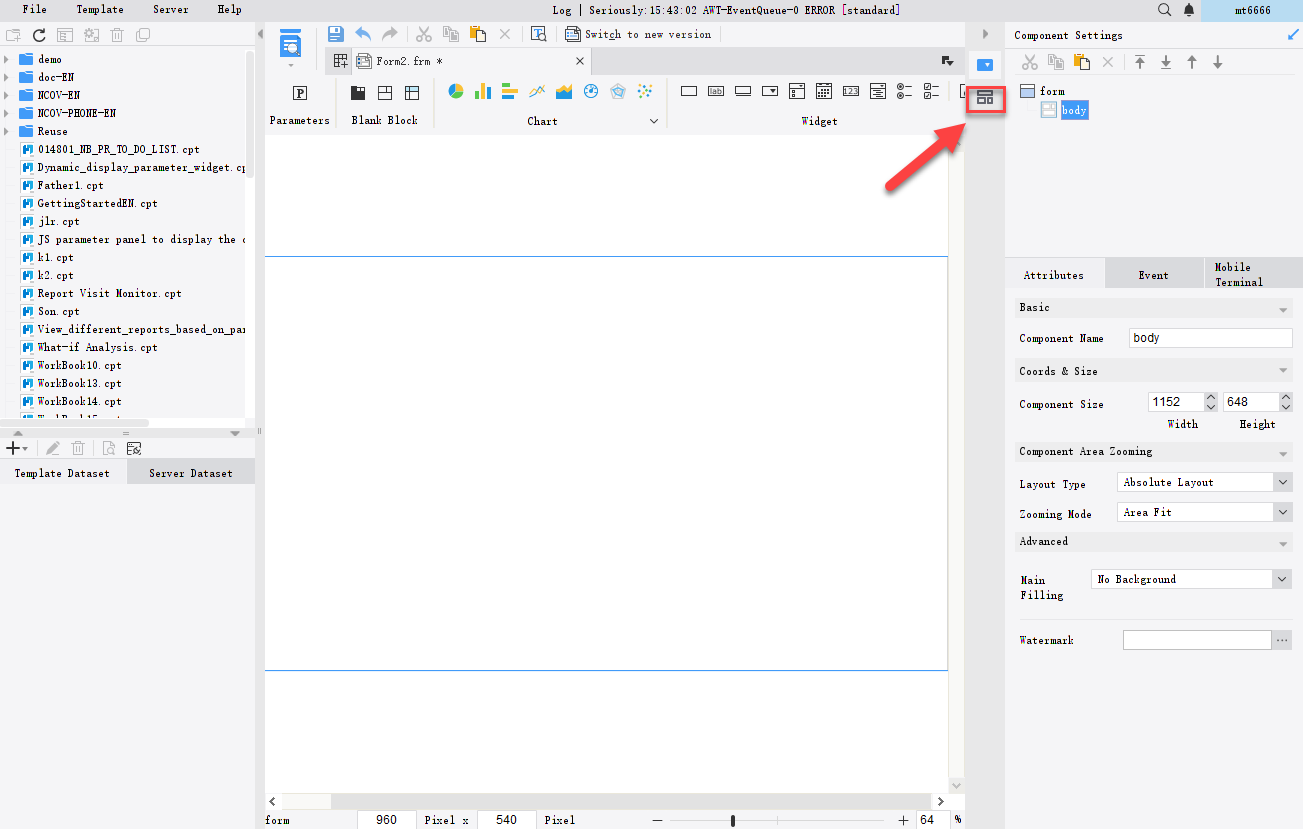Close the Form2.frm tab
This screenshot has width=1303, height=829.
pos(580,61)
